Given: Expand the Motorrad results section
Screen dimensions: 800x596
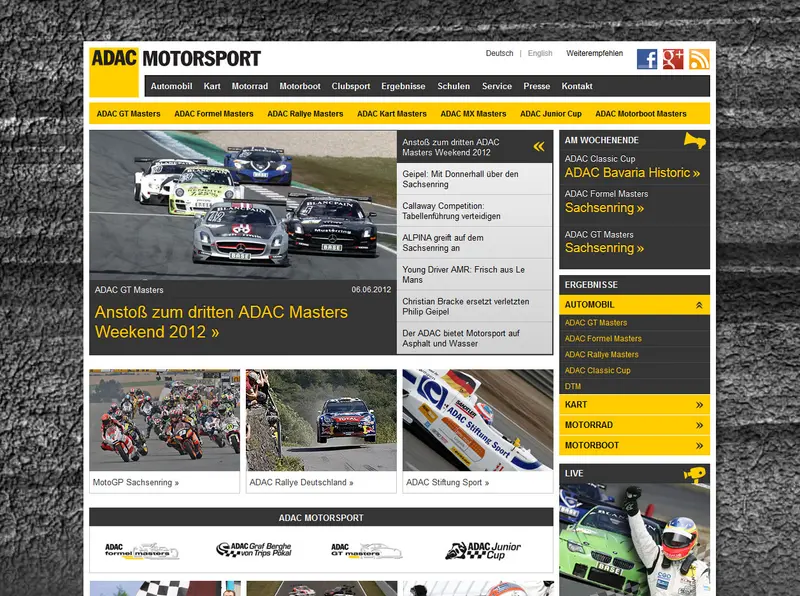Looking at the screenshot, I should [634, 425].
